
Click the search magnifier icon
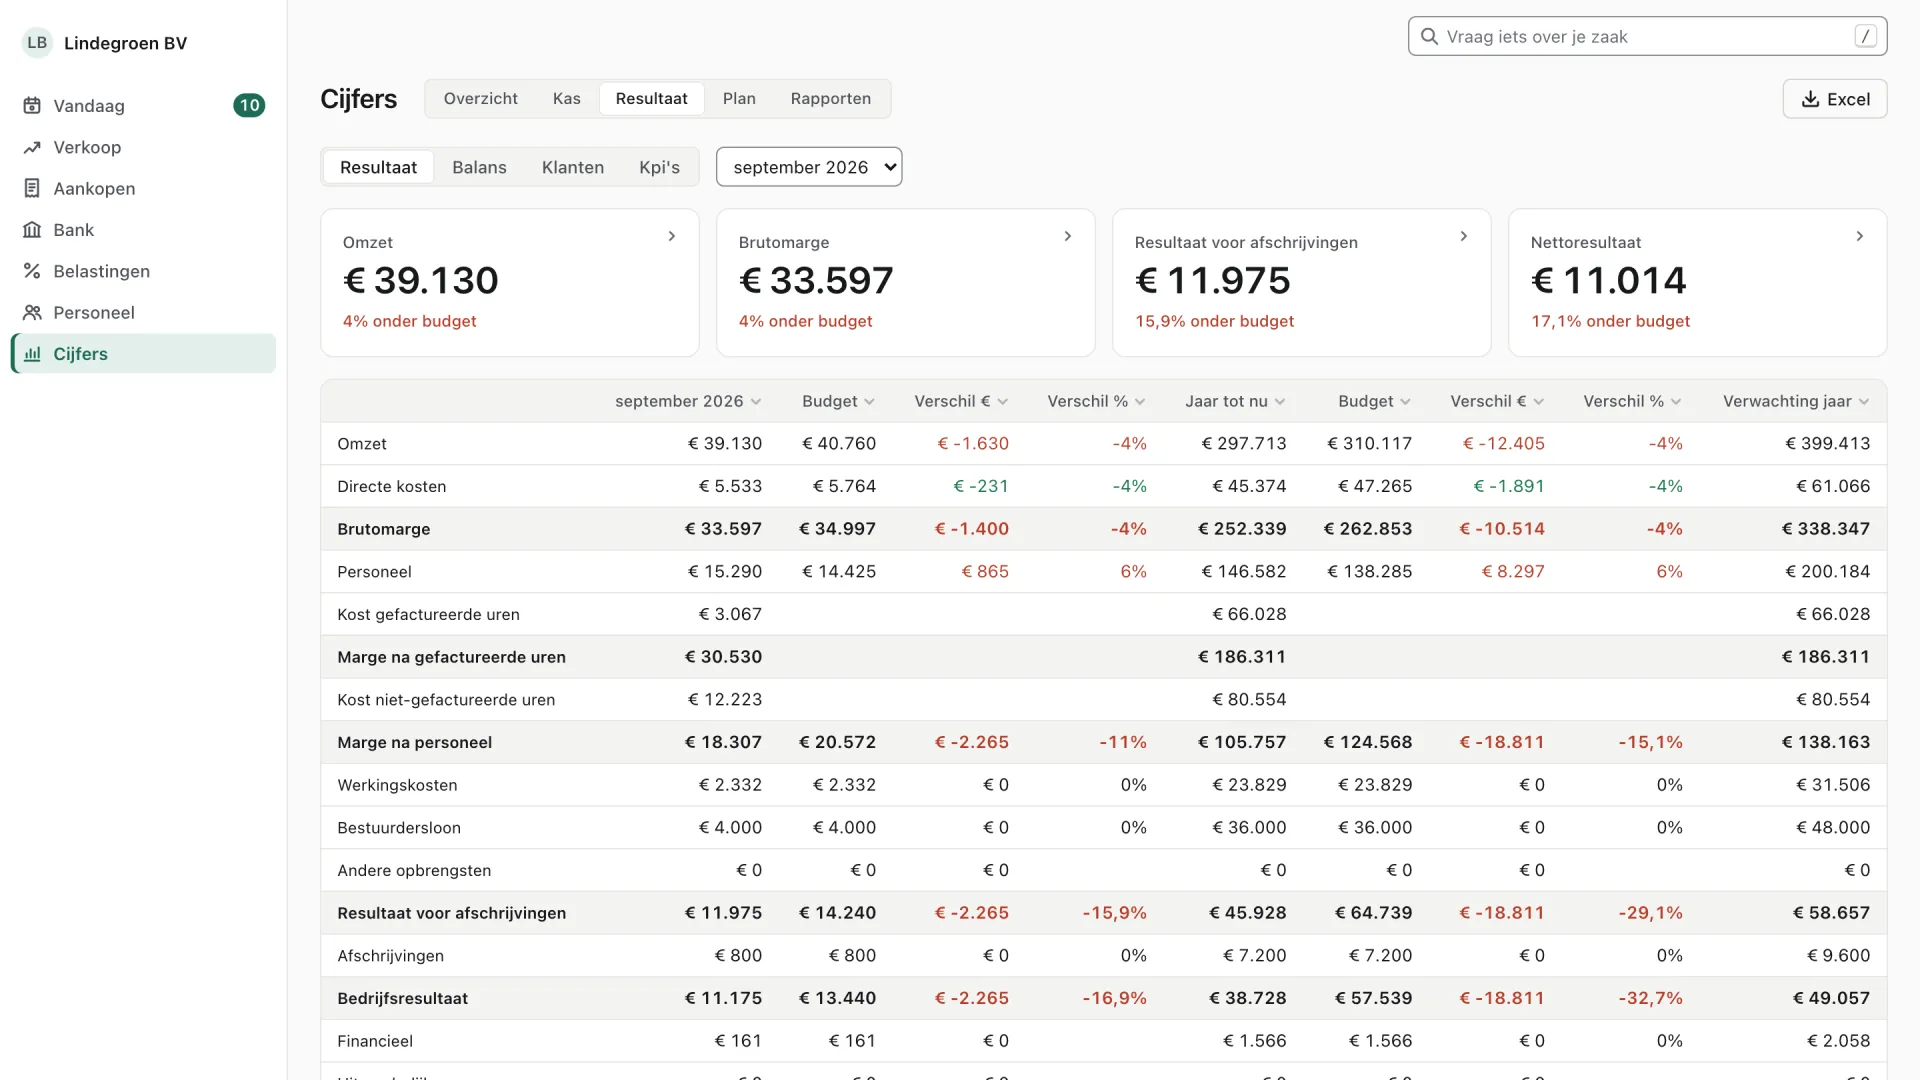pyautogui.click(x=1430, y=37)
